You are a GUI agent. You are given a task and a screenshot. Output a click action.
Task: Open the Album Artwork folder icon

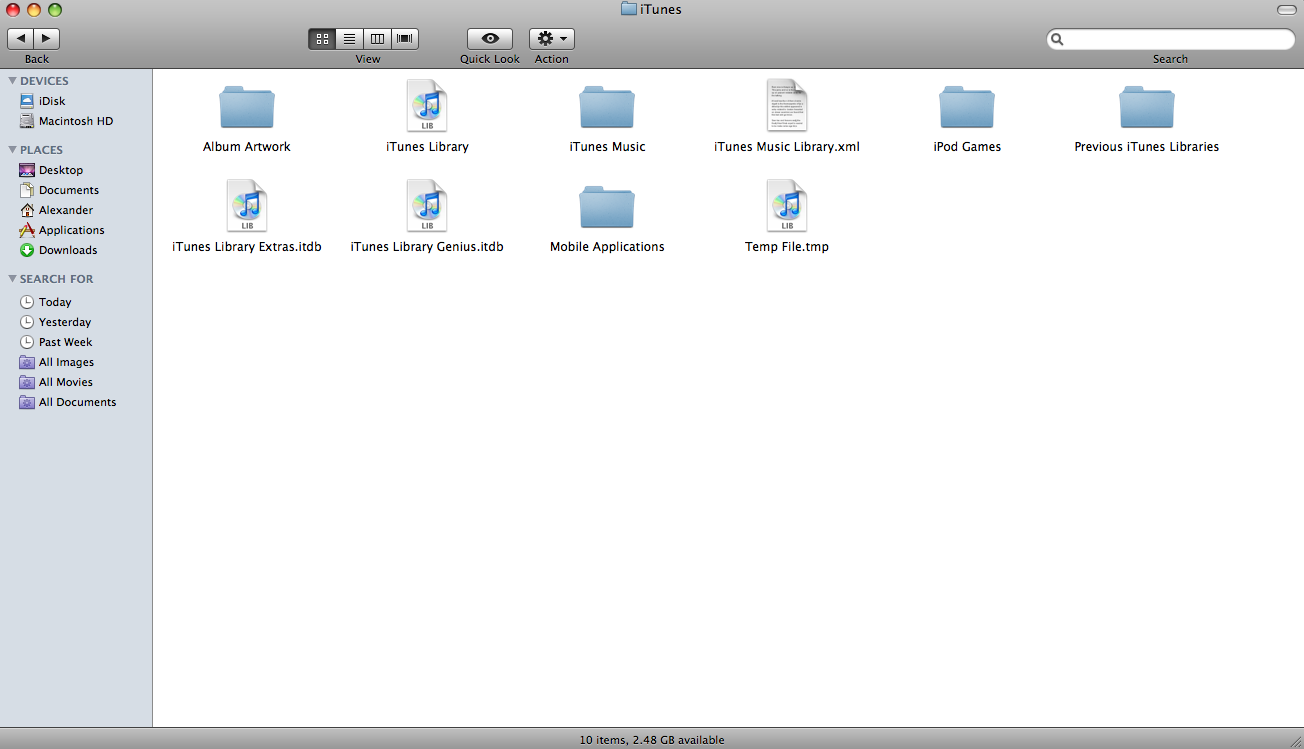point(247,106)
